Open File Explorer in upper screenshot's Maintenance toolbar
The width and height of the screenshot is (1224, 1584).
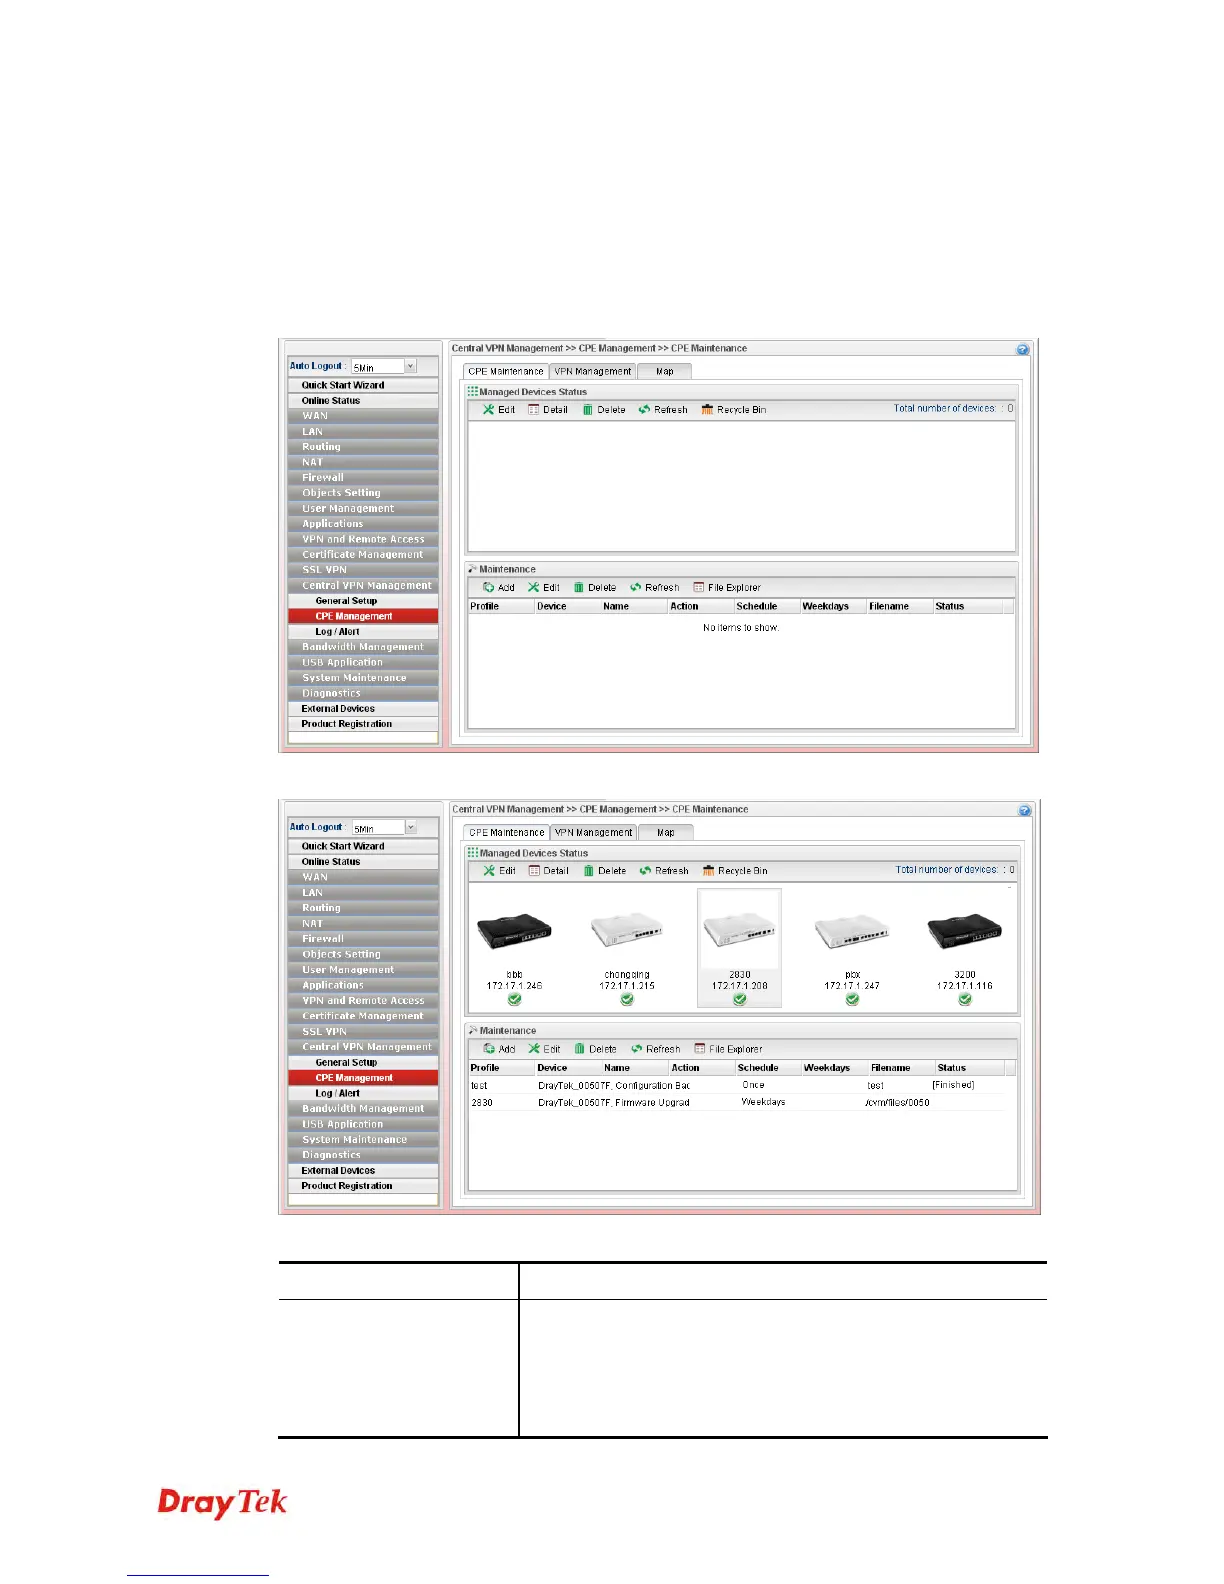click(x=727, y=587)
